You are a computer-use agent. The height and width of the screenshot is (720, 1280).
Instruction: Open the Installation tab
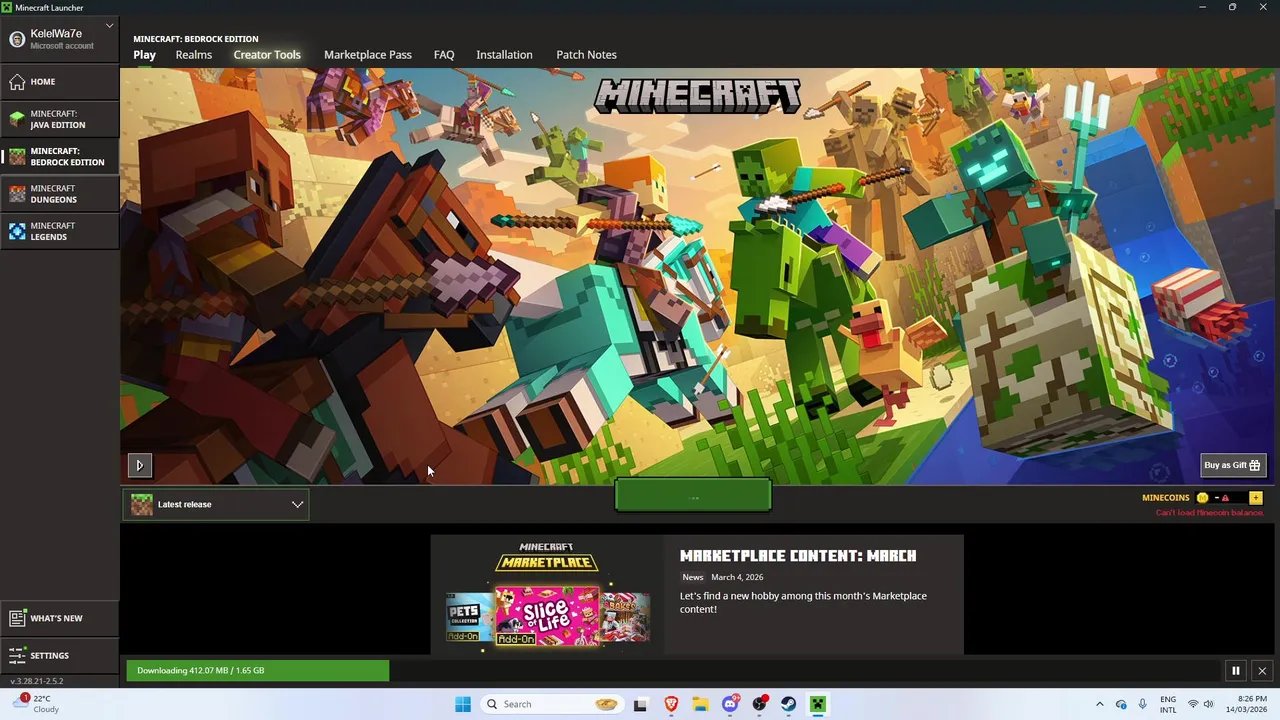click(x=504, y=55)
